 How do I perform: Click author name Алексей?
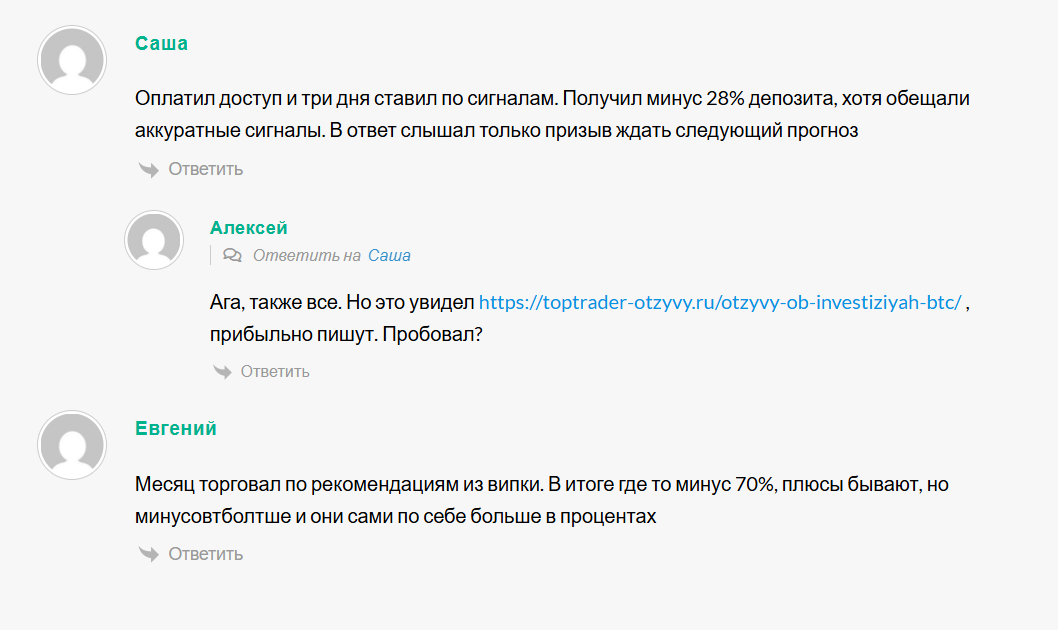point(248,228)
